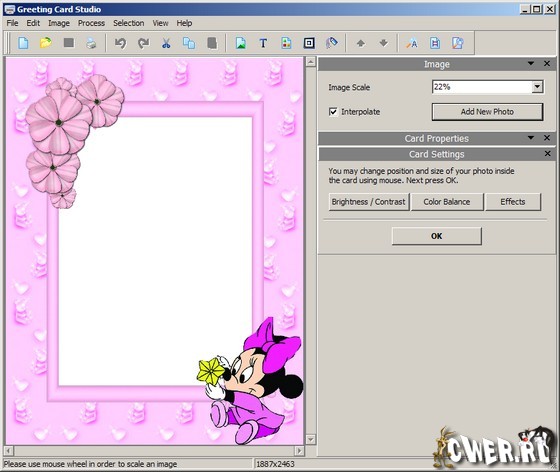Toggle the Interpolate checkbox
Viewport: 560px width, 472px height.
pyautogui.click(x=333, y=112)
